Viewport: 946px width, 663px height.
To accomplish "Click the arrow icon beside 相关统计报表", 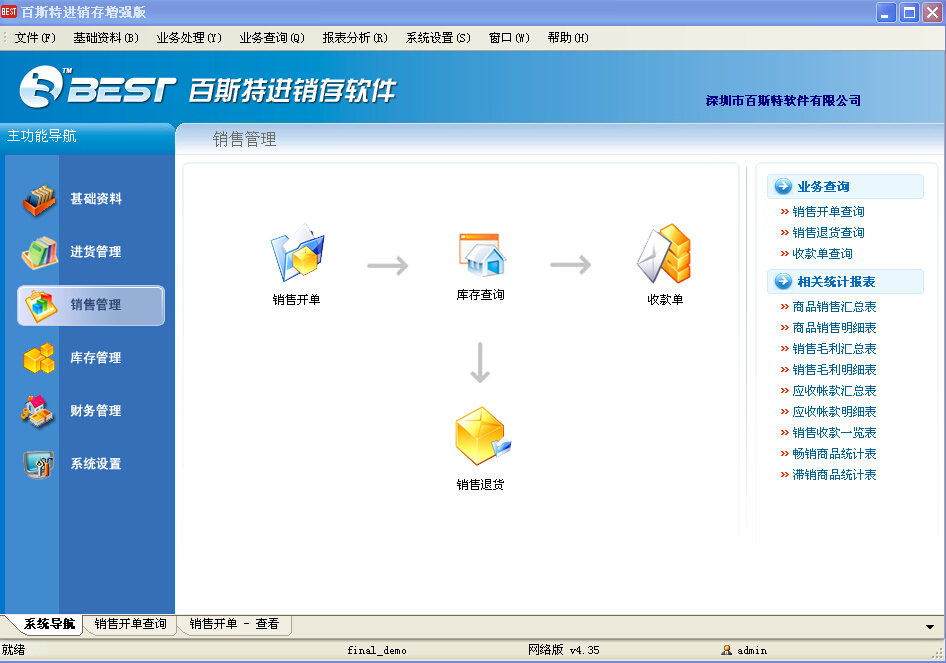I will [x=783, y=281].
